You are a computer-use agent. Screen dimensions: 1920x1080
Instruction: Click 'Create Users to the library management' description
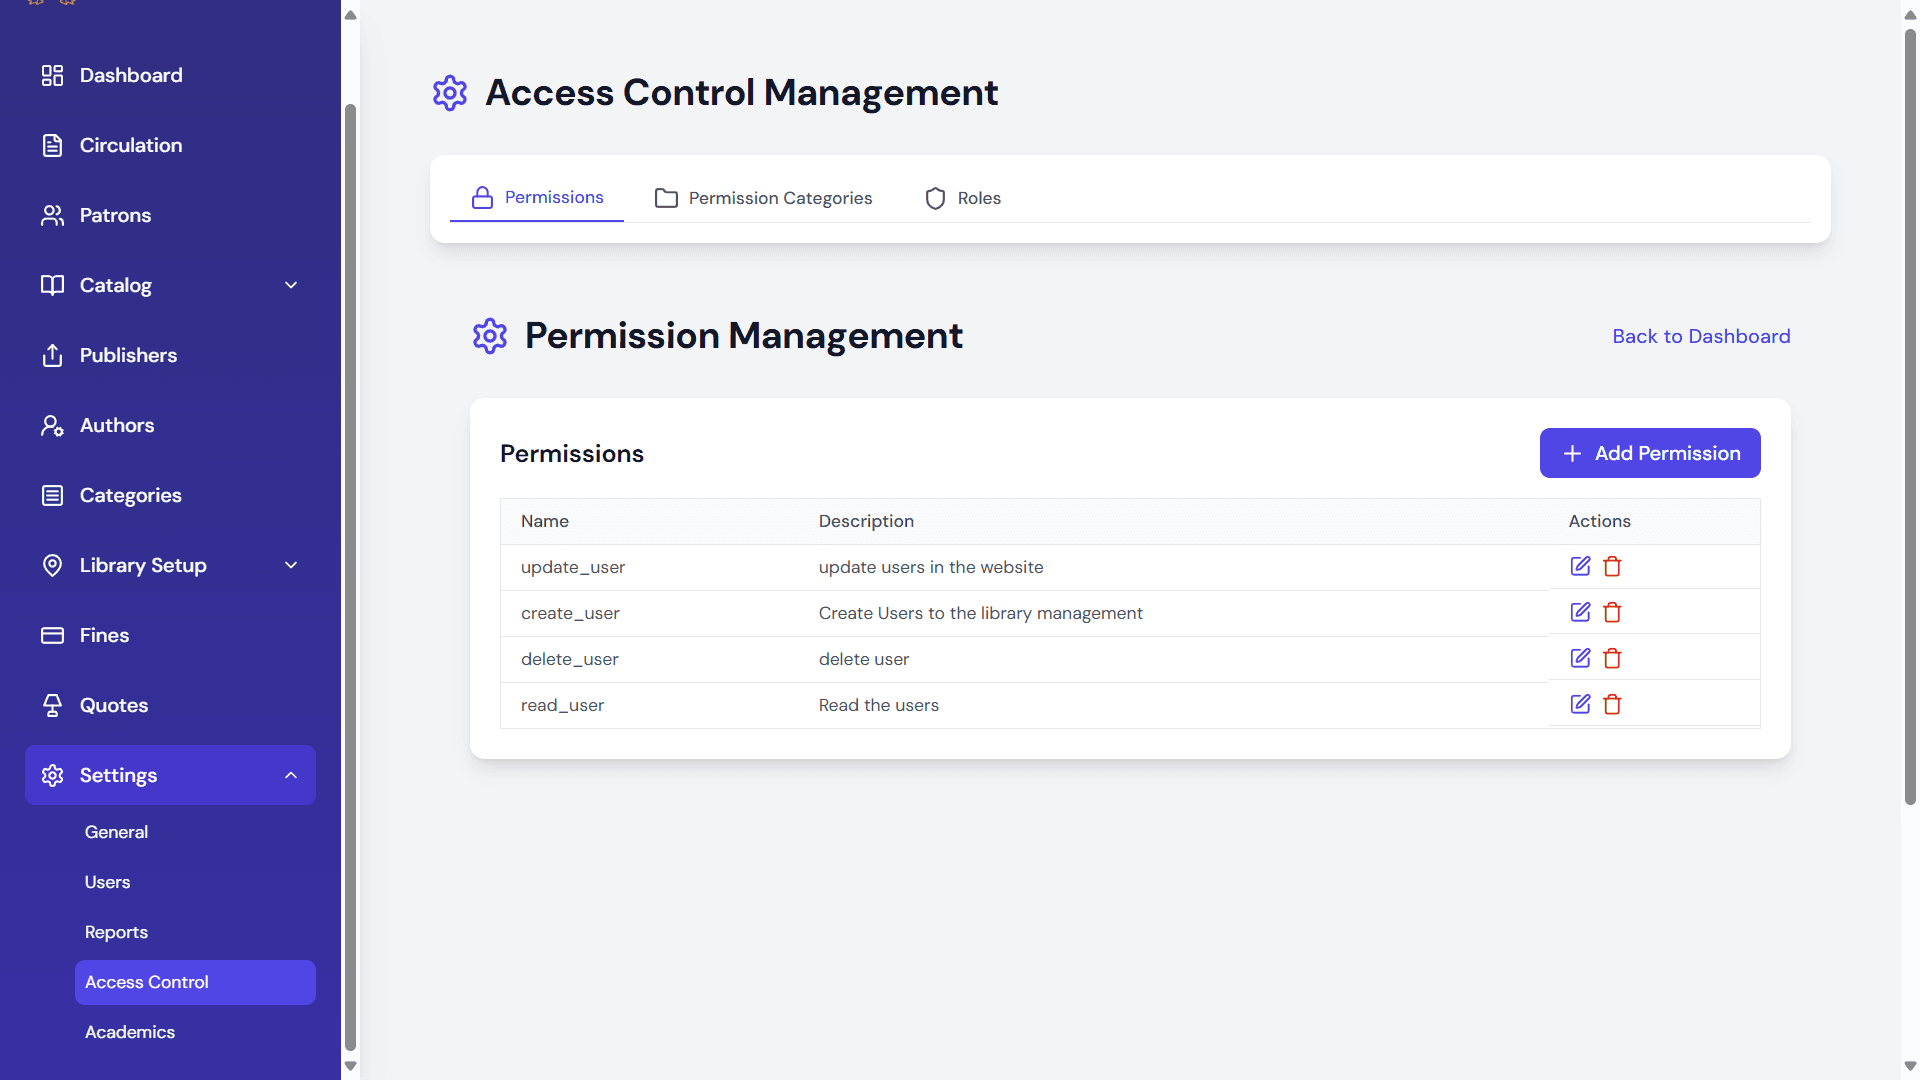(x=981, y=614)
